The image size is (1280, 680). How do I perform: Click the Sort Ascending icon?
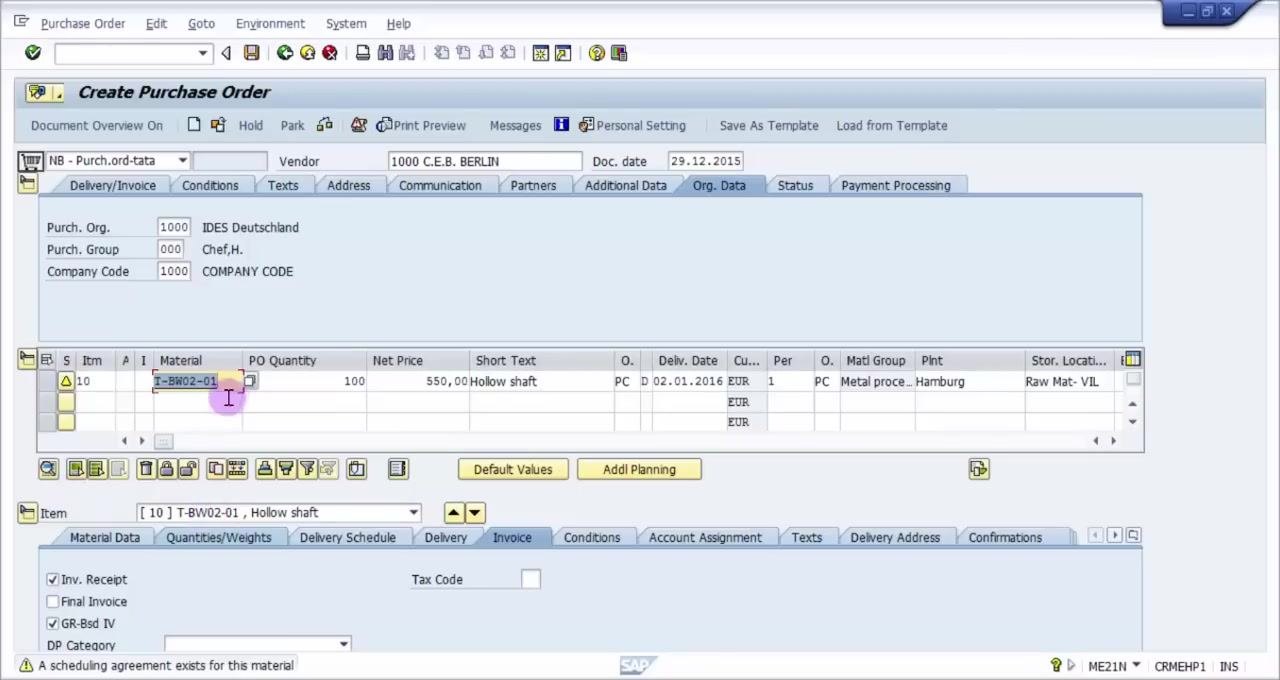click(x=265, y=469)
